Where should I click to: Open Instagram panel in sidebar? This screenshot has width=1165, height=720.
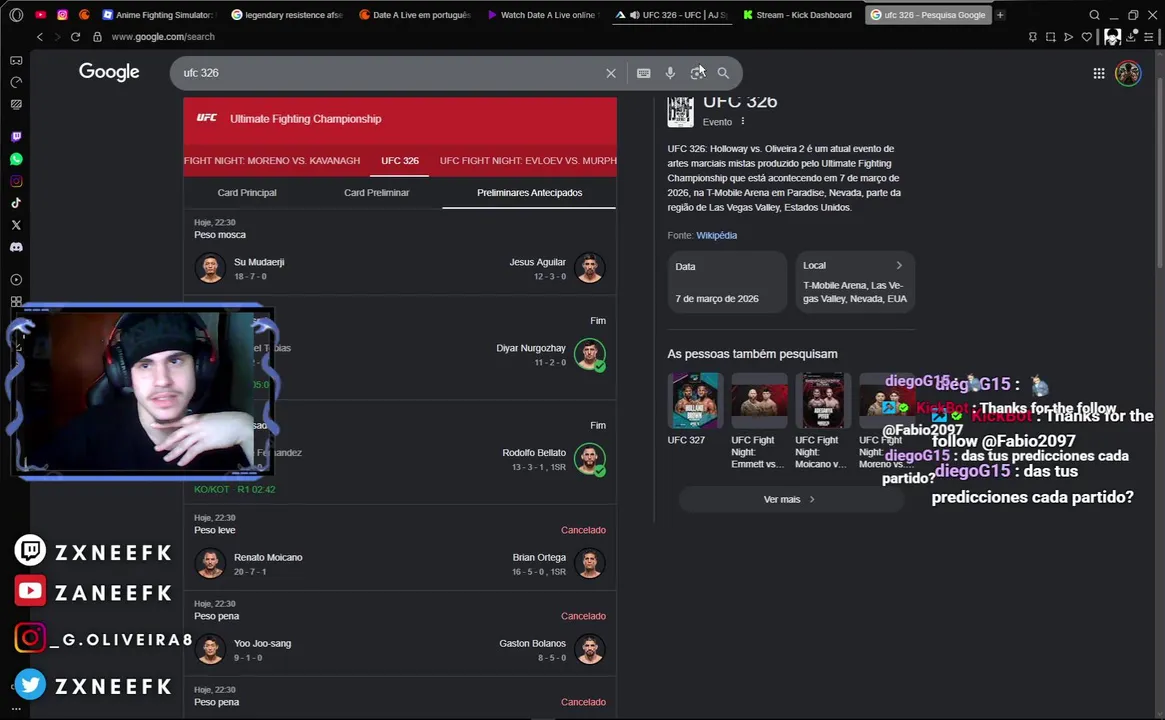[16, 181]
